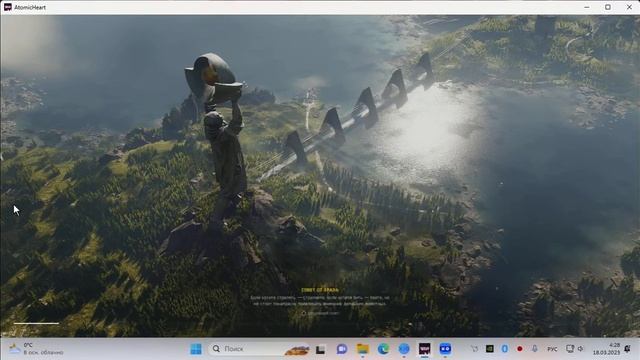Click the volume speaker icon in tray
The image size is (640, 360).
tap(580, 349)
